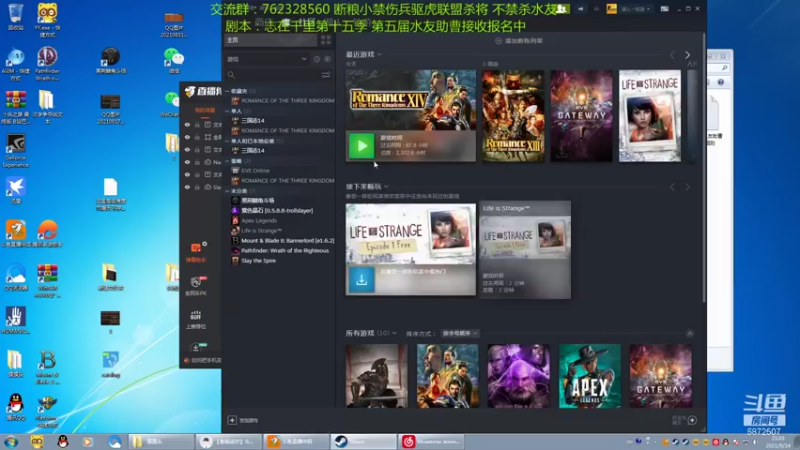Expand the 接下来畅玩 shelf dropdown chevron
The height and width of the screenshot is (450, 800).
[386, 187]
